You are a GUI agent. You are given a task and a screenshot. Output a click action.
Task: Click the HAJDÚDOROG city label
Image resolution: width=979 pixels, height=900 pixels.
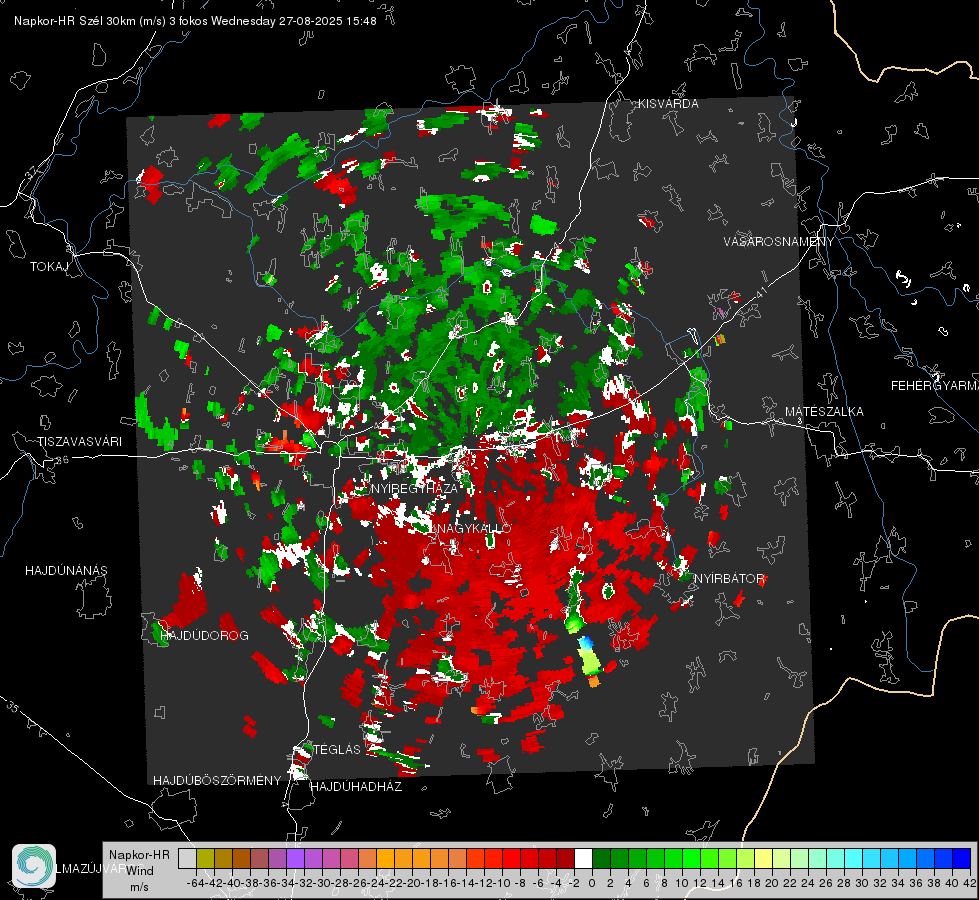tap(204, 636)
